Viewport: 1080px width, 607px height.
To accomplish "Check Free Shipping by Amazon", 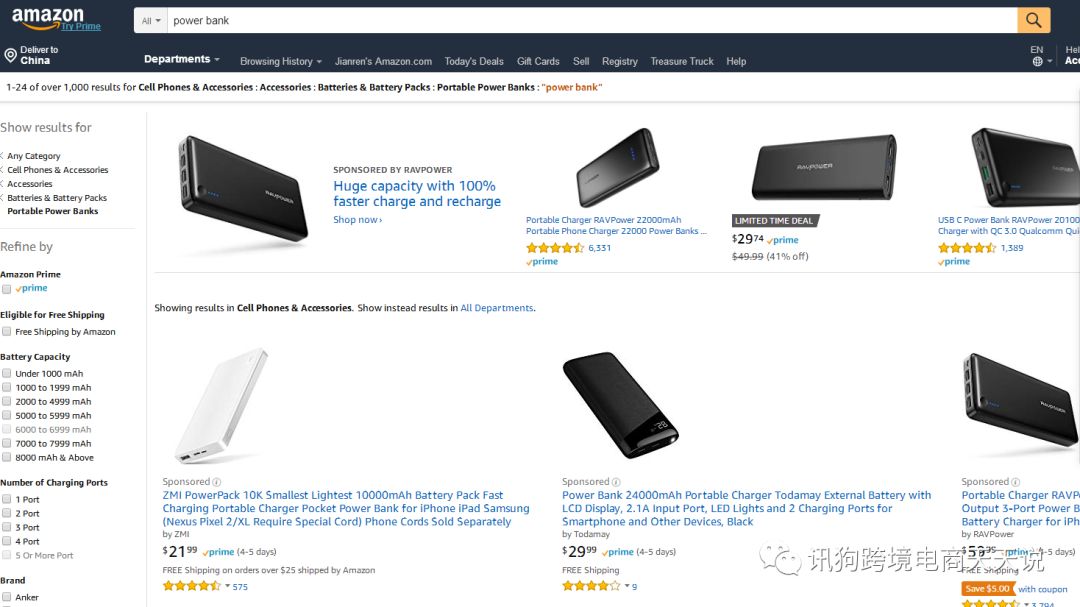I will [7, 332].
